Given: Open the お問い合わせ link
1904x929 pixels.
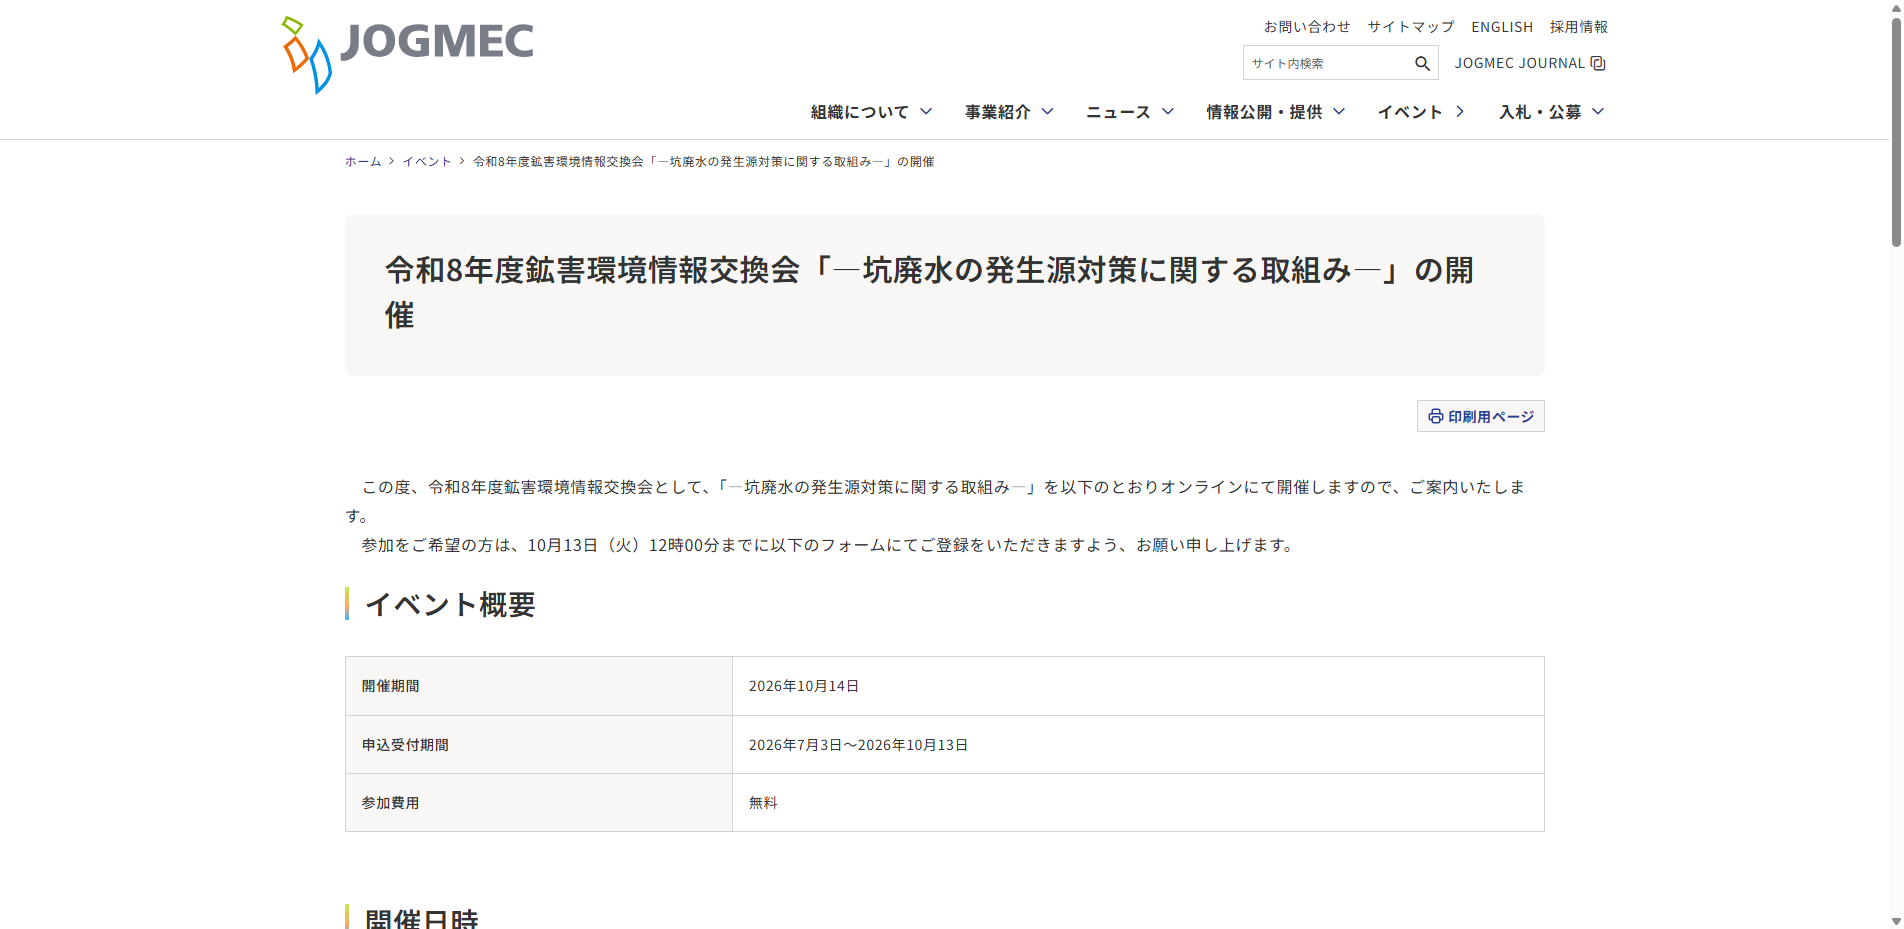Looking at the screenshot, I should [x=1307, y=27].
